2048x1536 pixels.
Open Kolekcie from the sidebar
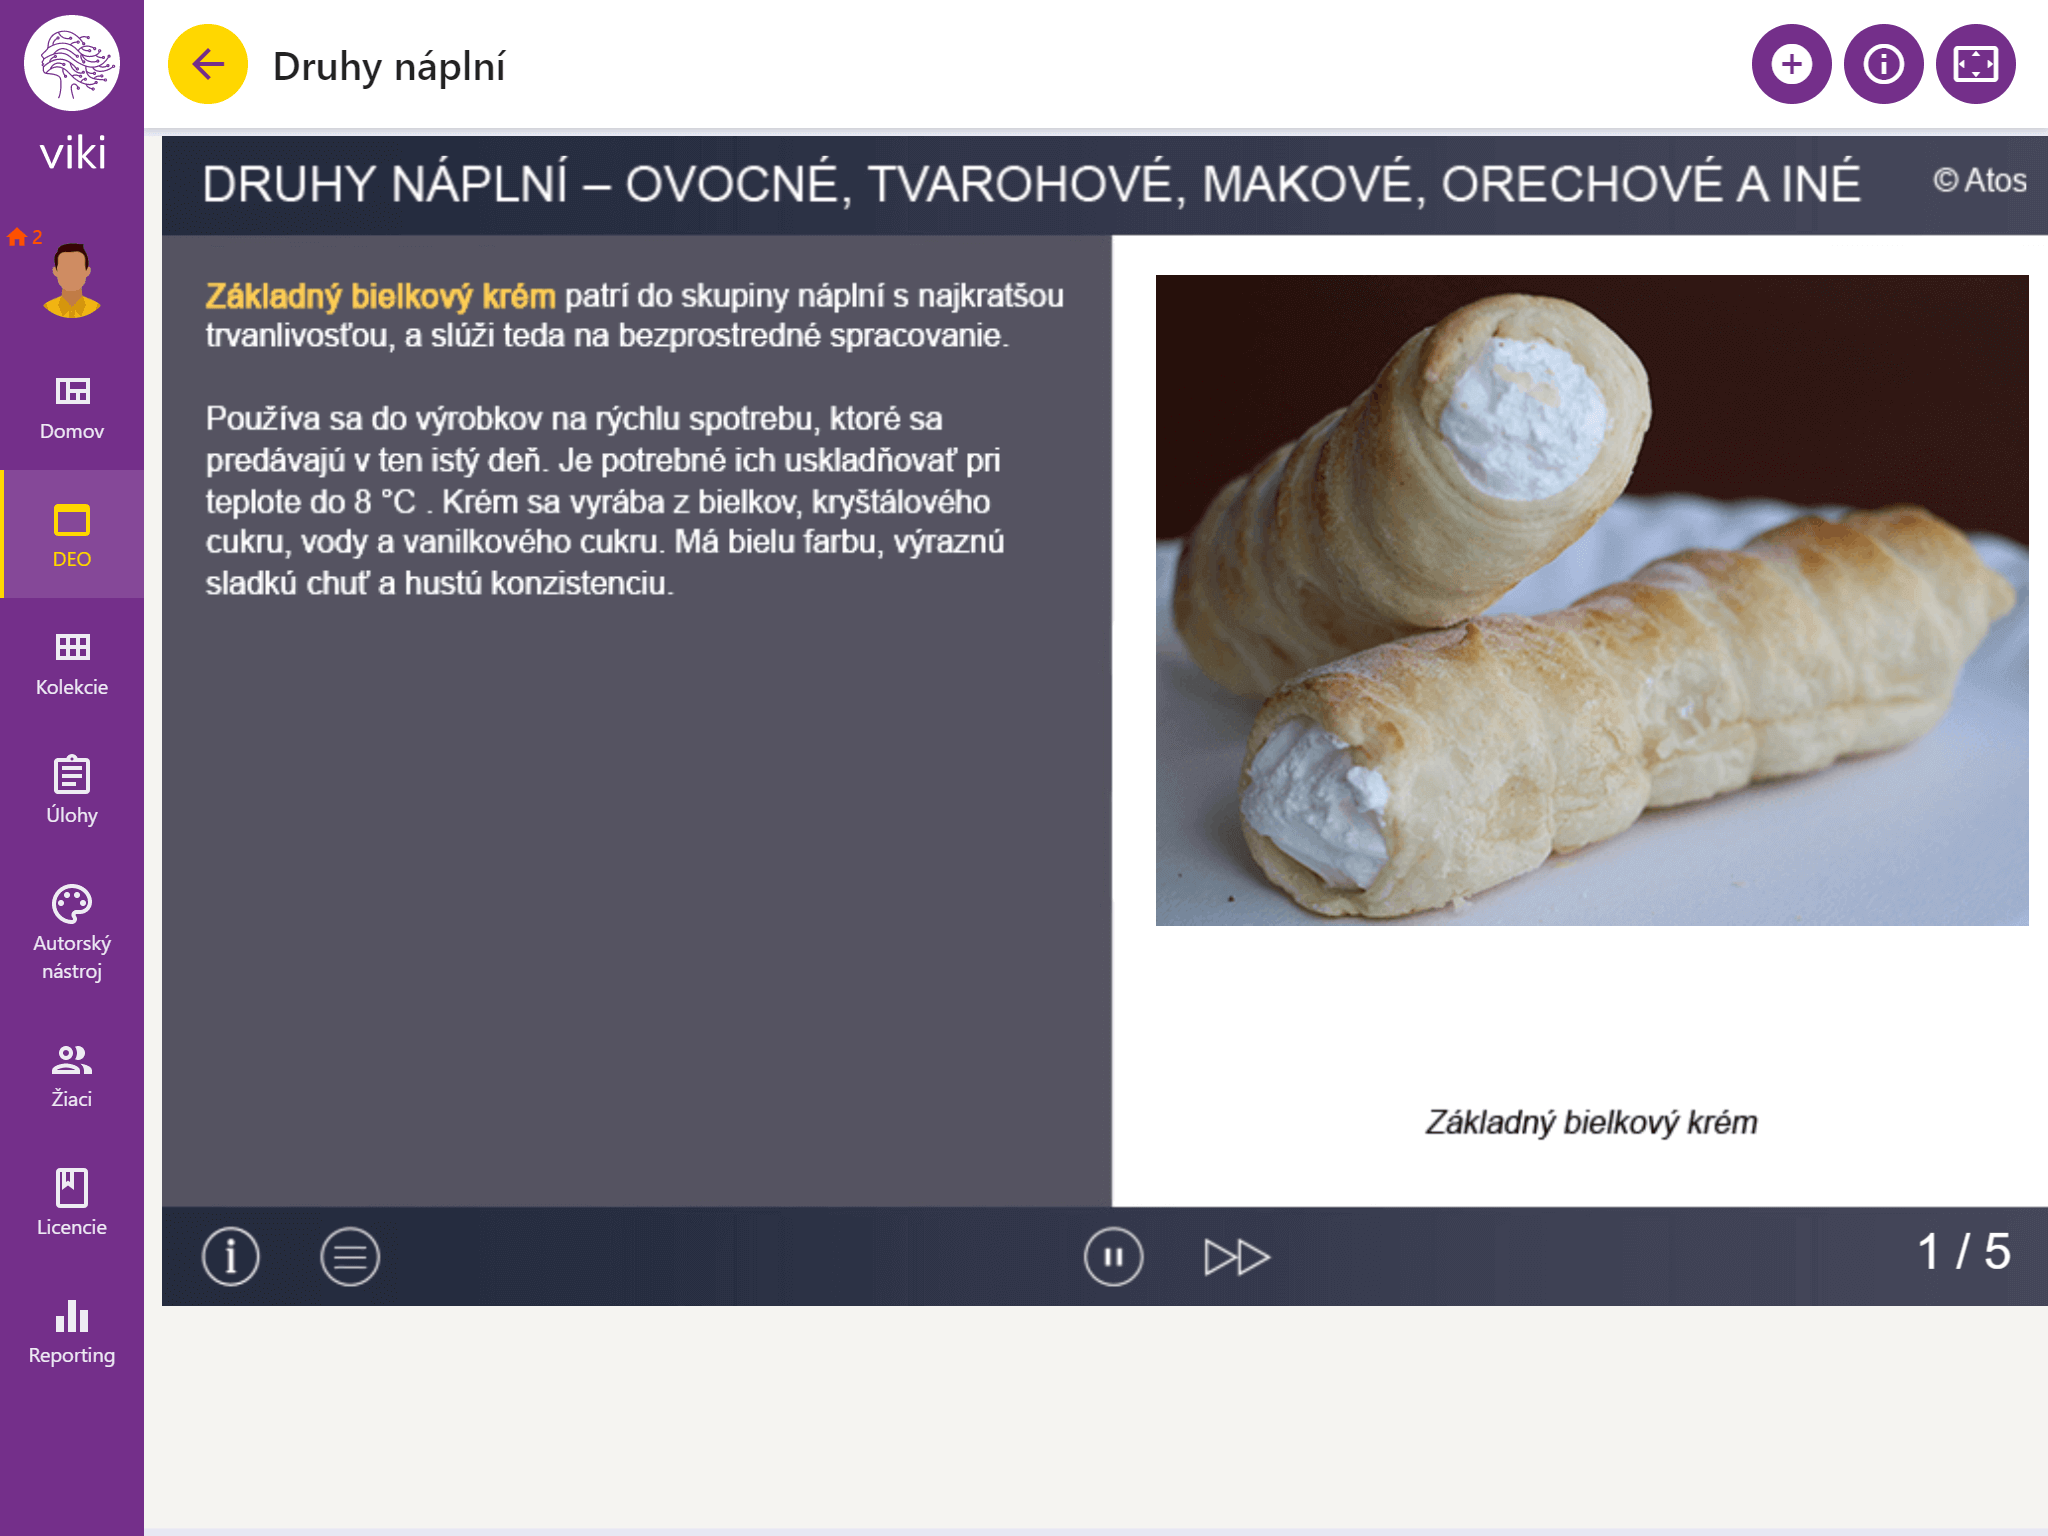[72, 663]
